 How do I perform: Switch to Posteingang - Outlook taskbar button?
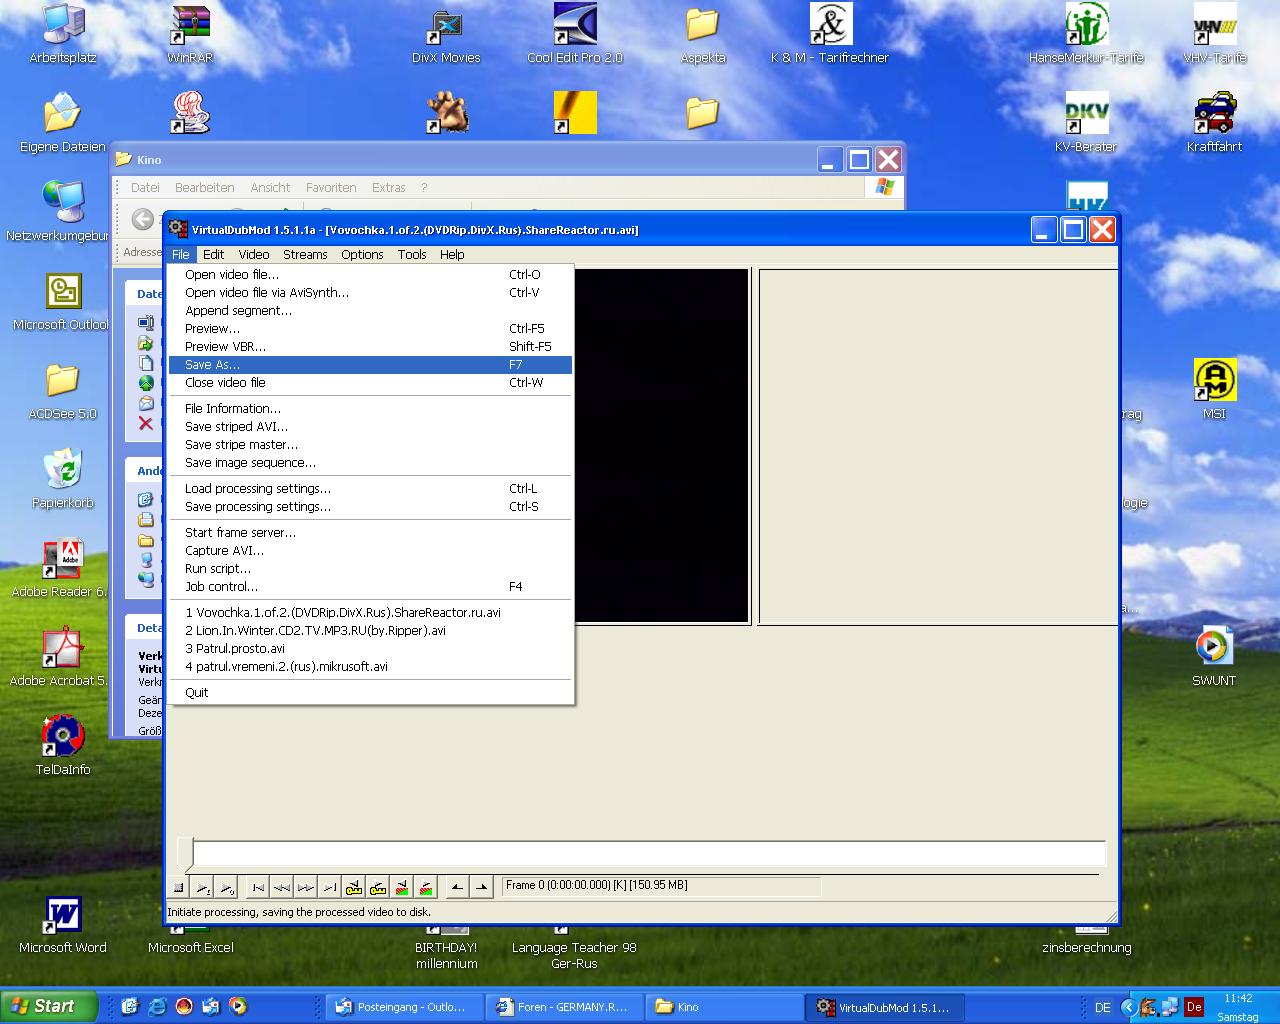(405, 1007)
